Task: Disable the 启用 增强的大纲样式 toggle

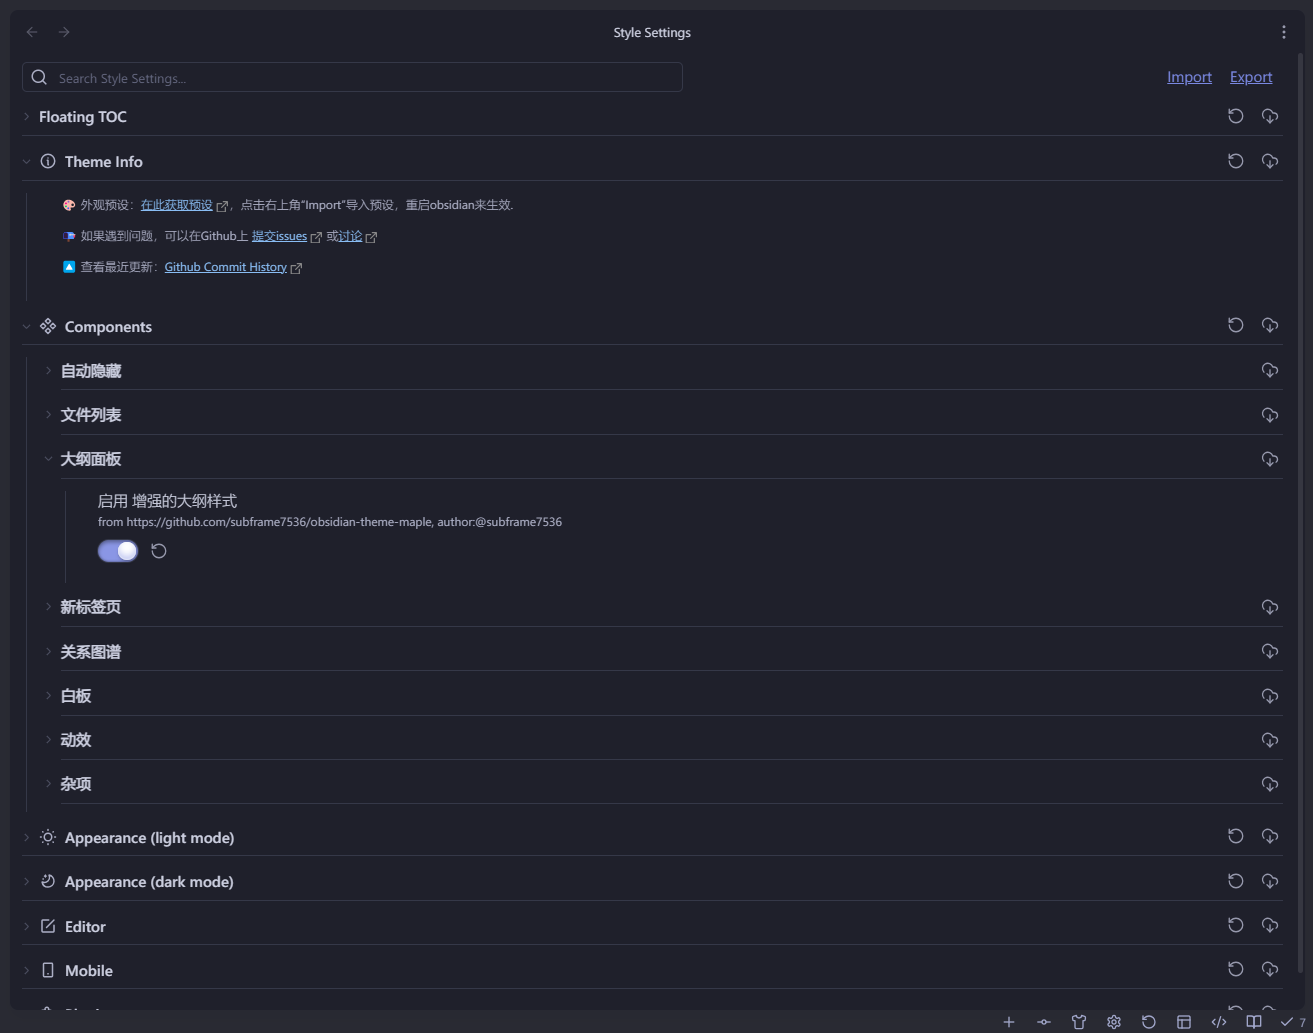Action: [118, 551]
